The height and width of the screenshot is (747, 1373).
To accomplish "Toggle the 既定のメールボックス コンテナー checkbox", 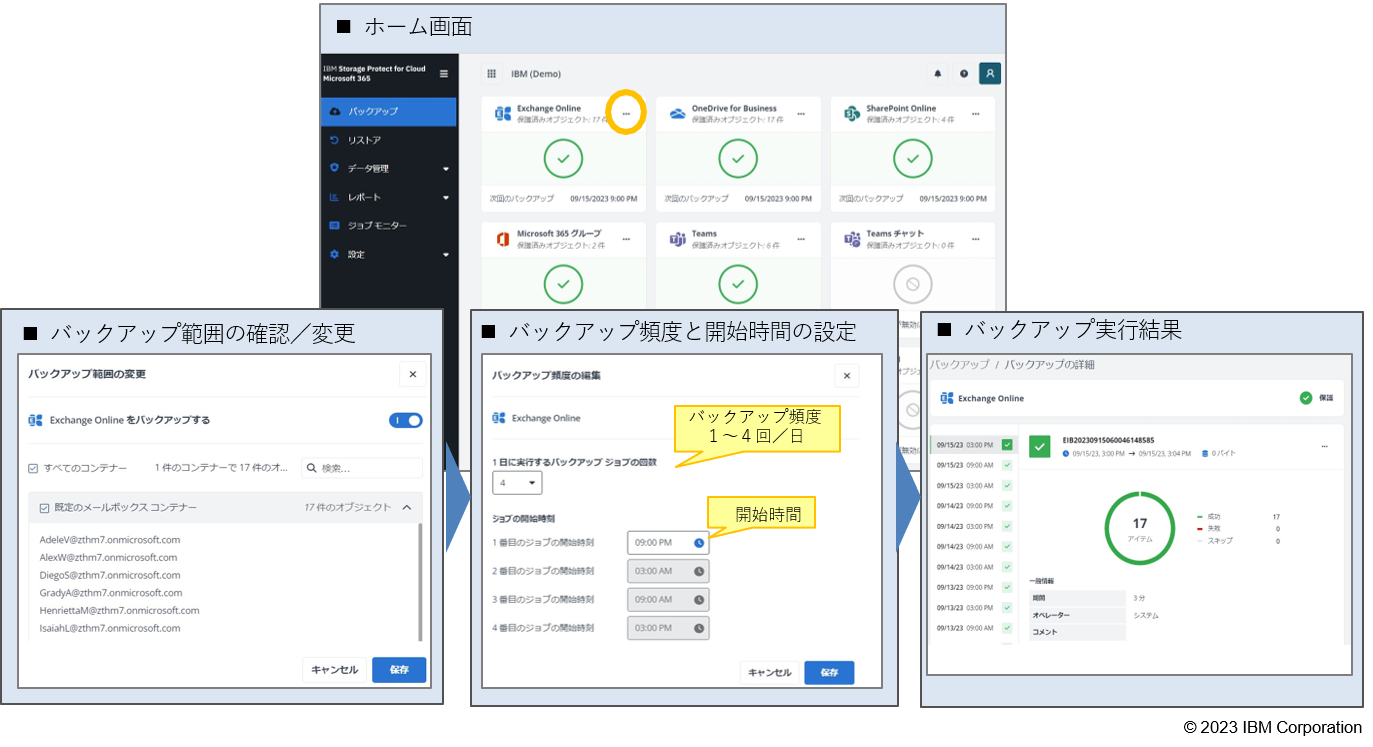I will [x=42, y=506].
